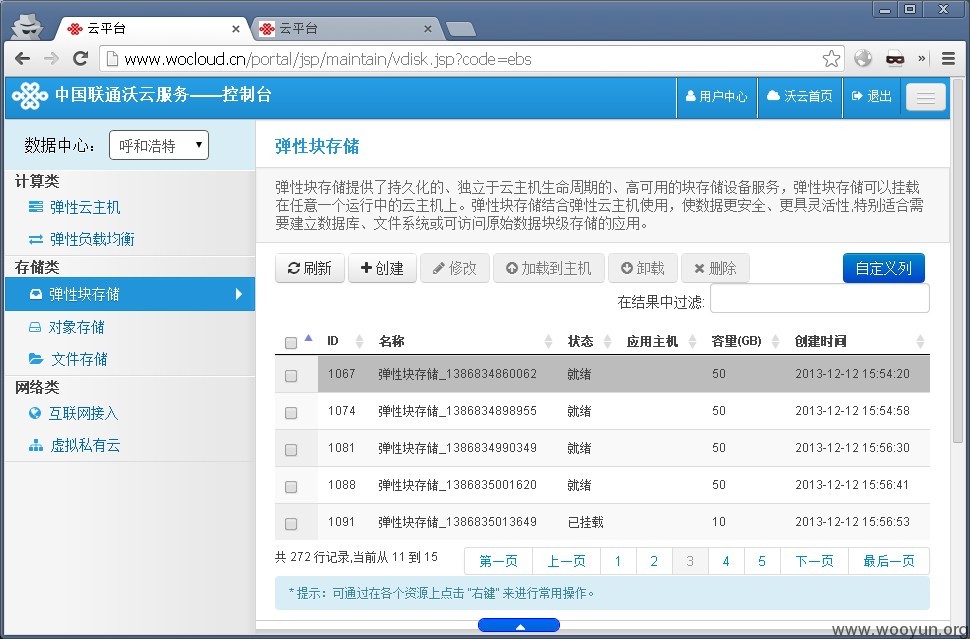Image resolution: width=970 pixels, height=639 pixels.
Task: Check the row for ID 1091
Action: pos(291,524)
